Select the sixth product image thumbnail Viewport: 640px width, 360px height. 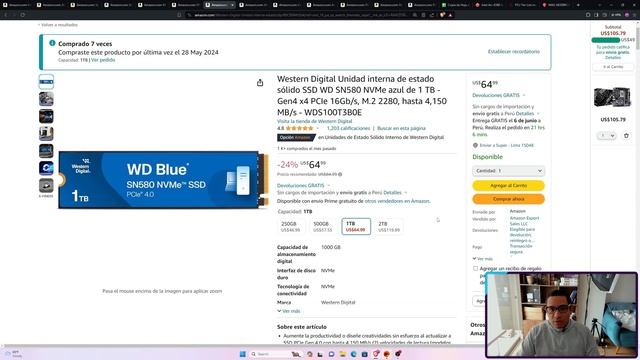coord(46,168)
